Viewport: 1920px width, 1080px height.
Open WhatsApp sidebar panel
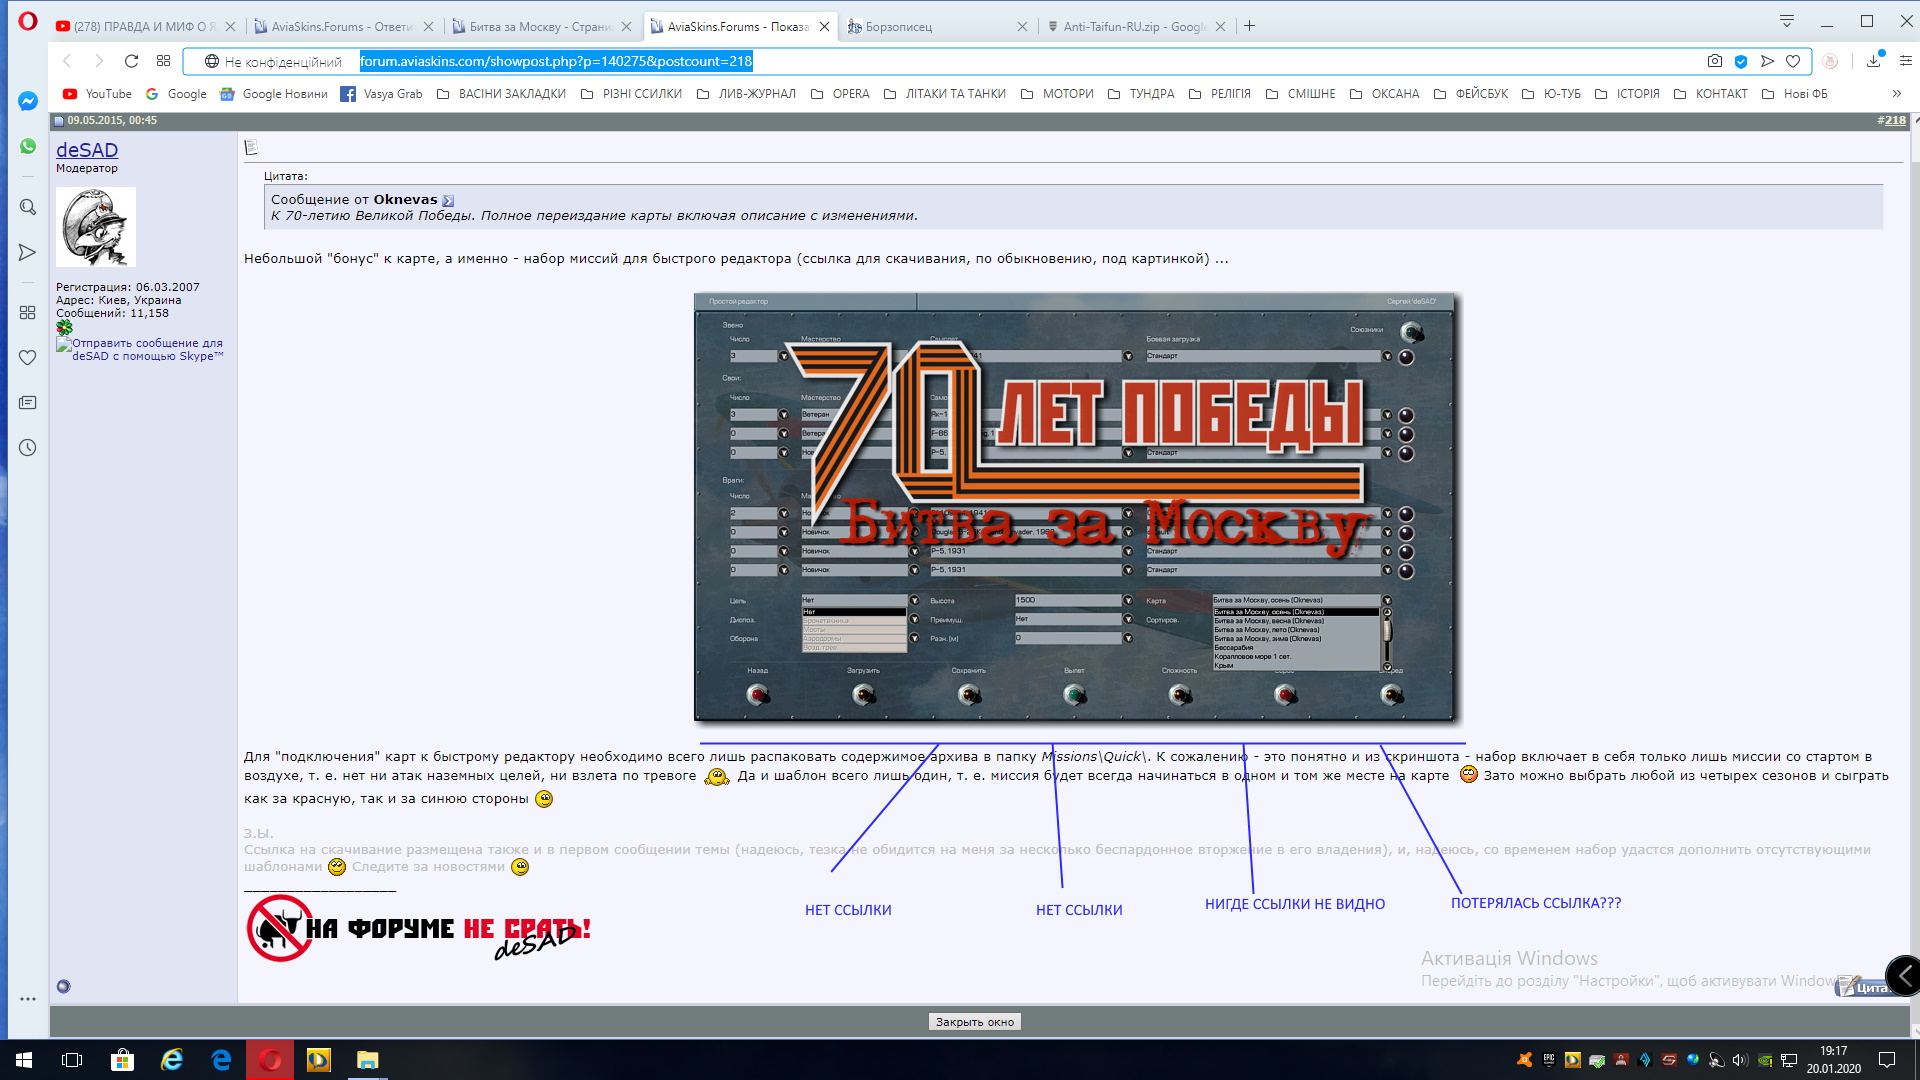tap(28, 147)
